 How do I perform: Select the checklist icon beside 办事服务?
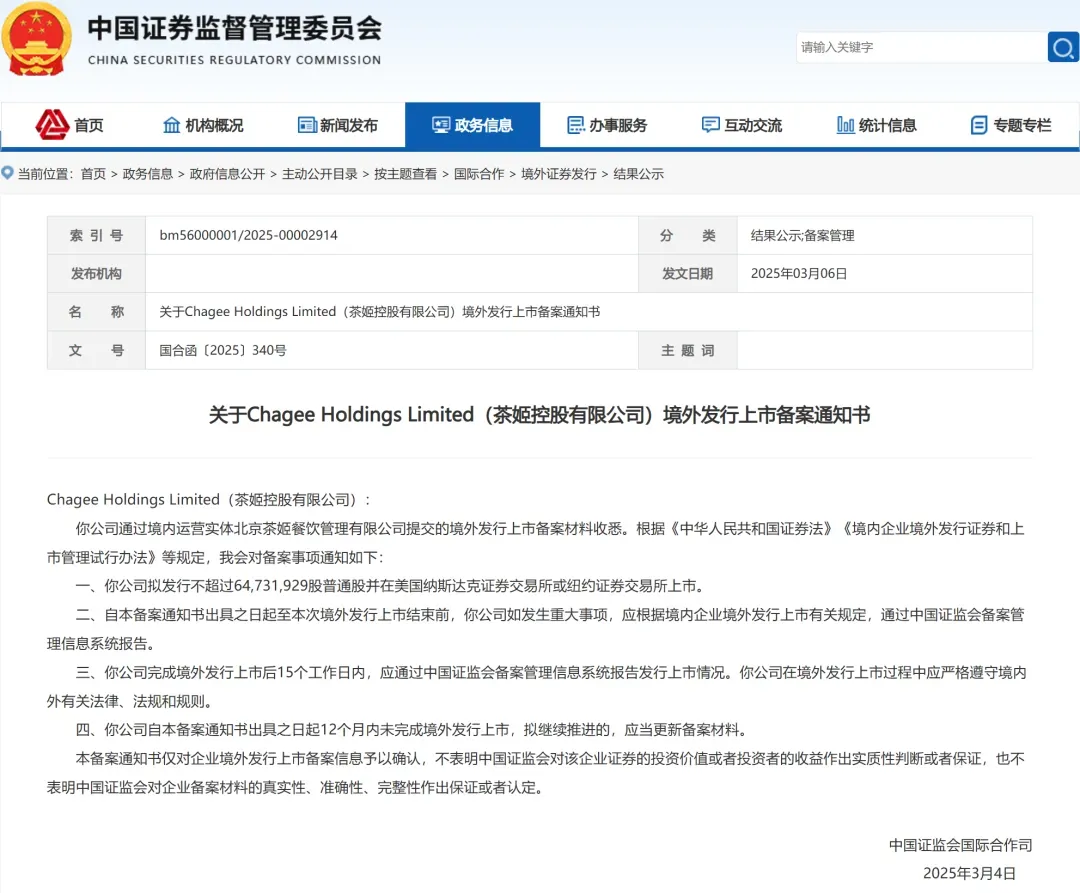pos(575,124)
